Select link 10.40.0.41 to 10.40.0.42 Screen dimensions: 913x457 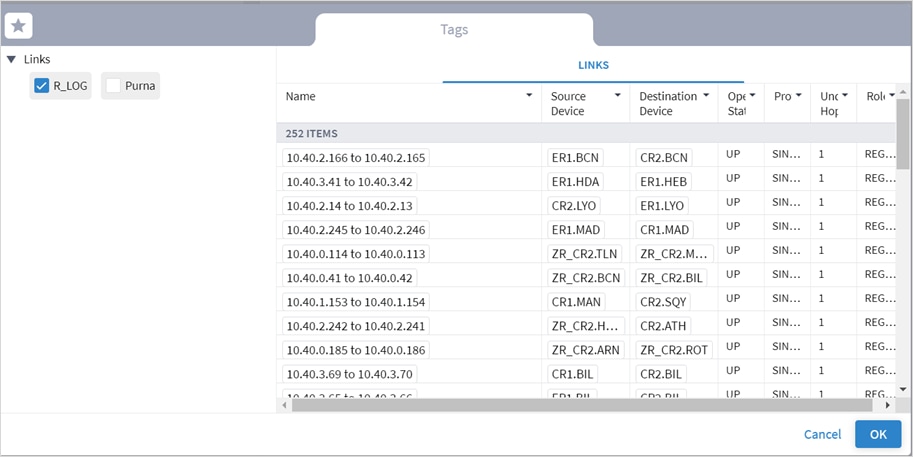coord(349,278)
